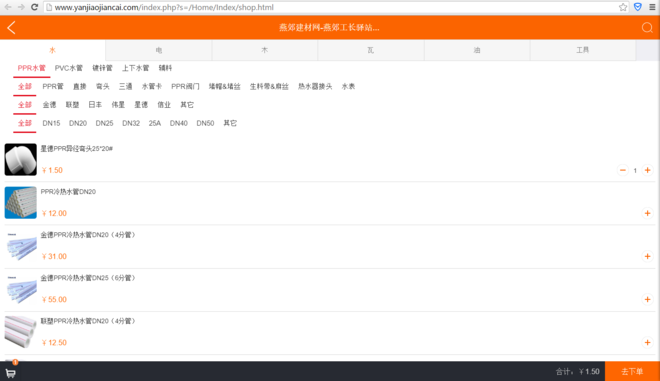Open 金德PPR冷热水管DN25（6分管） product title

[x=88, y=278]
